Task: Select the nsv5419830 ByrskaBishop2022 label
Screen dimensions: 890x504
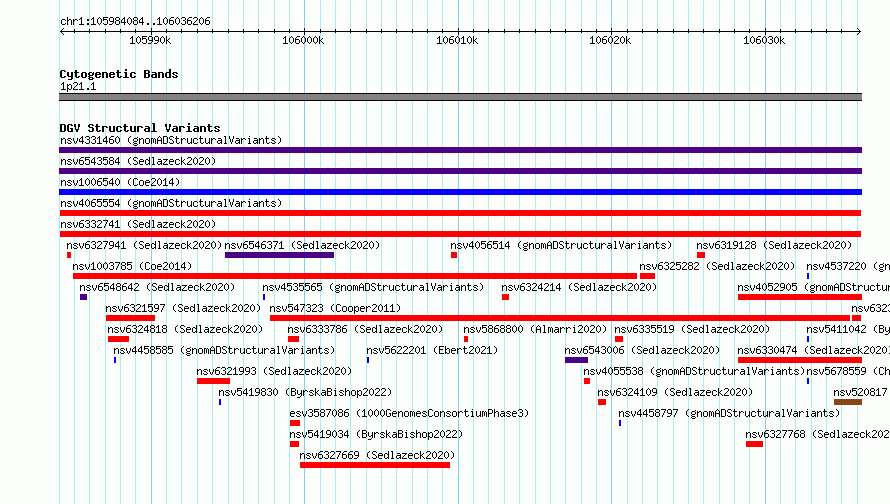Action: point(305,392)
